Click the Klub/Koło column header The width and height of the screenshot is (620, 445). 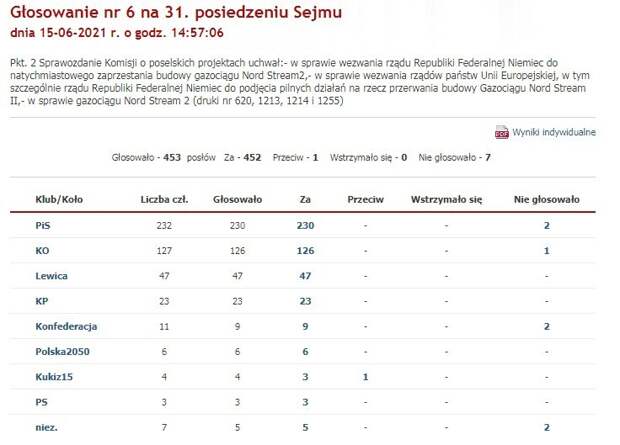[59, 199]
